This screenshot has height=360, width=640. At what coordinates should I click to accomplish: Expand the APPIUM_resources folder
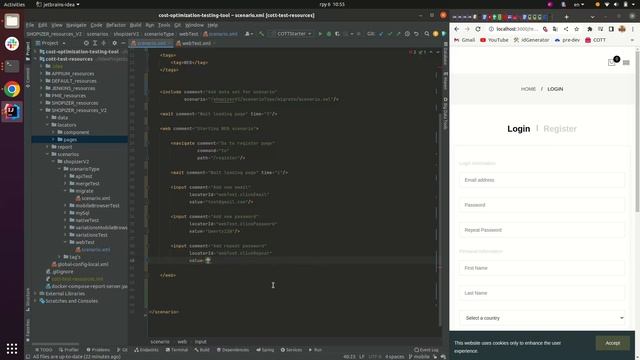41,74
